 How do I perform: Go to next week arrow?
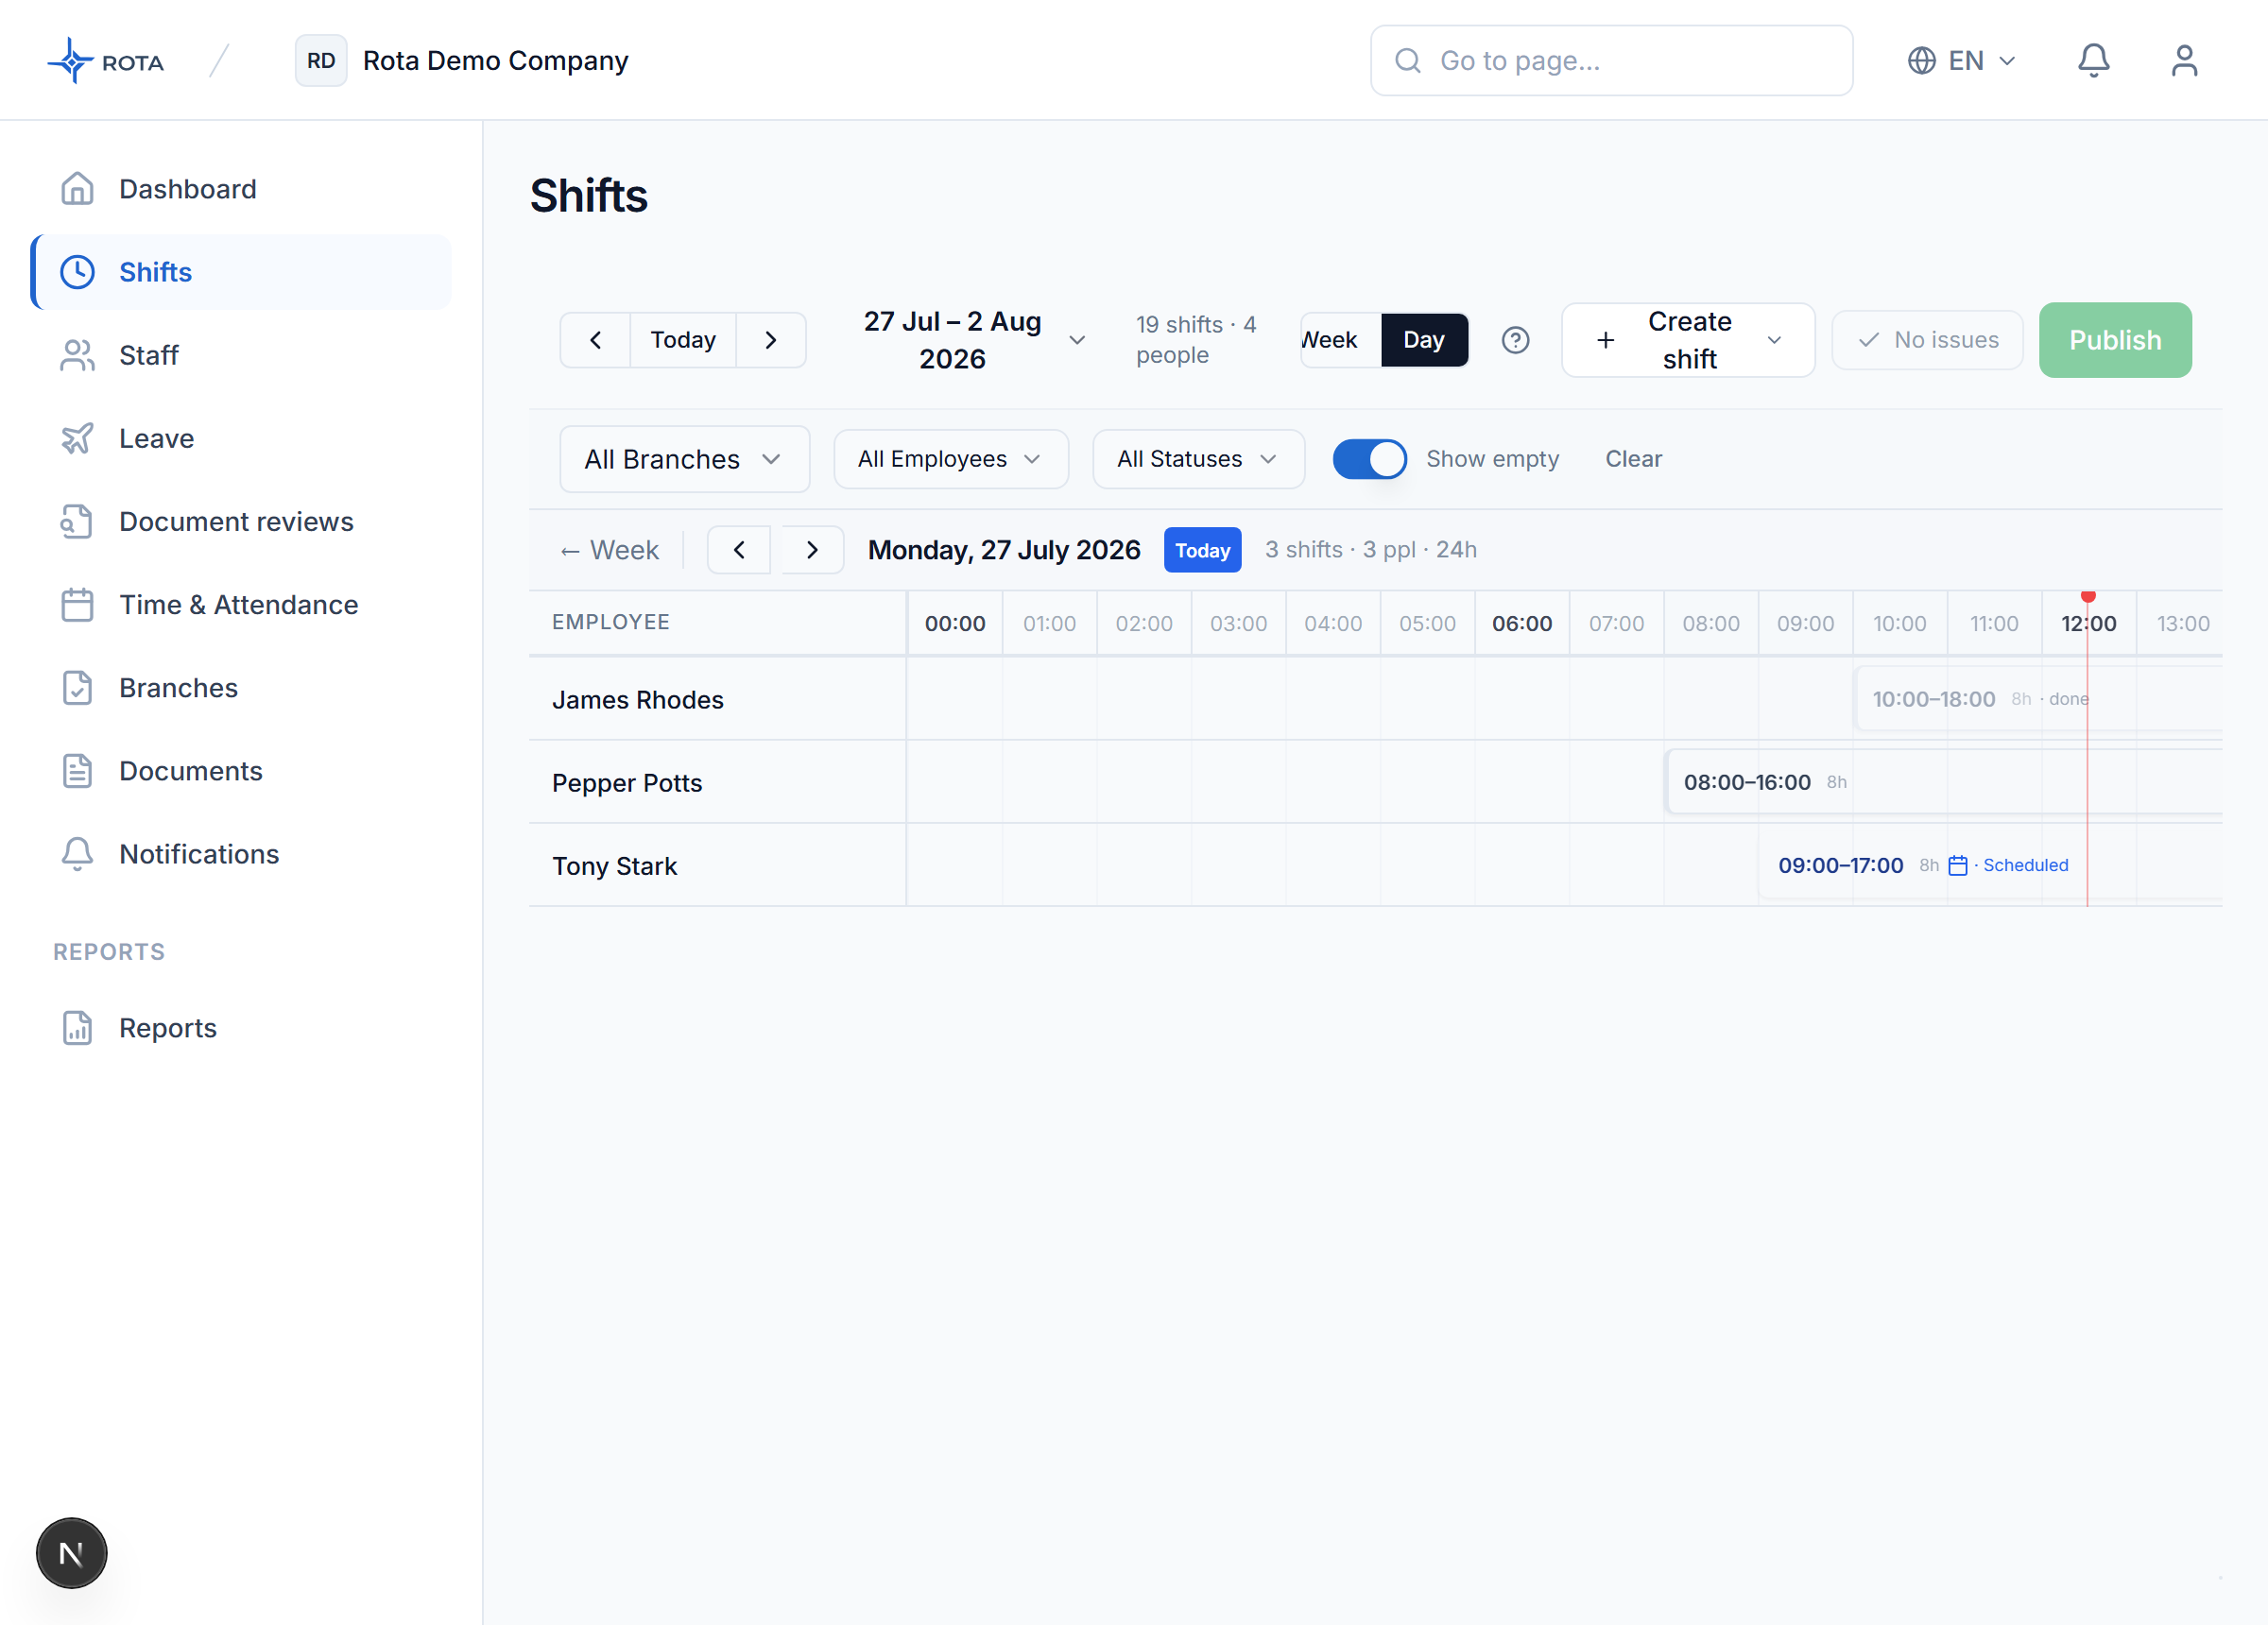pyautogui.click(x=771, y=340)
